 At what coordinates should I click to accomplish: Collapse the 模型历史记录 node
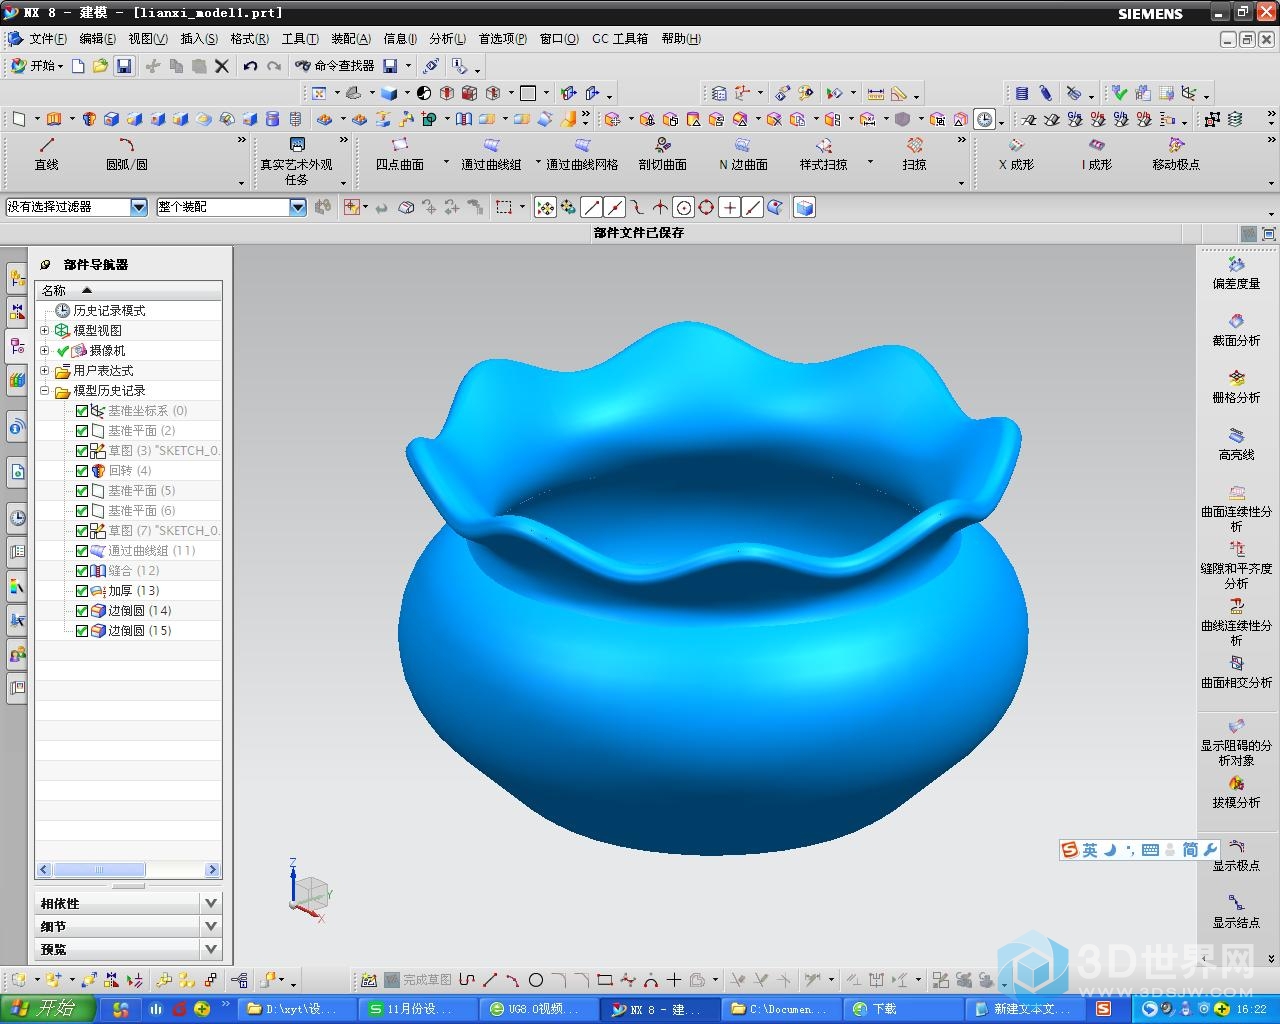(44, 390)
